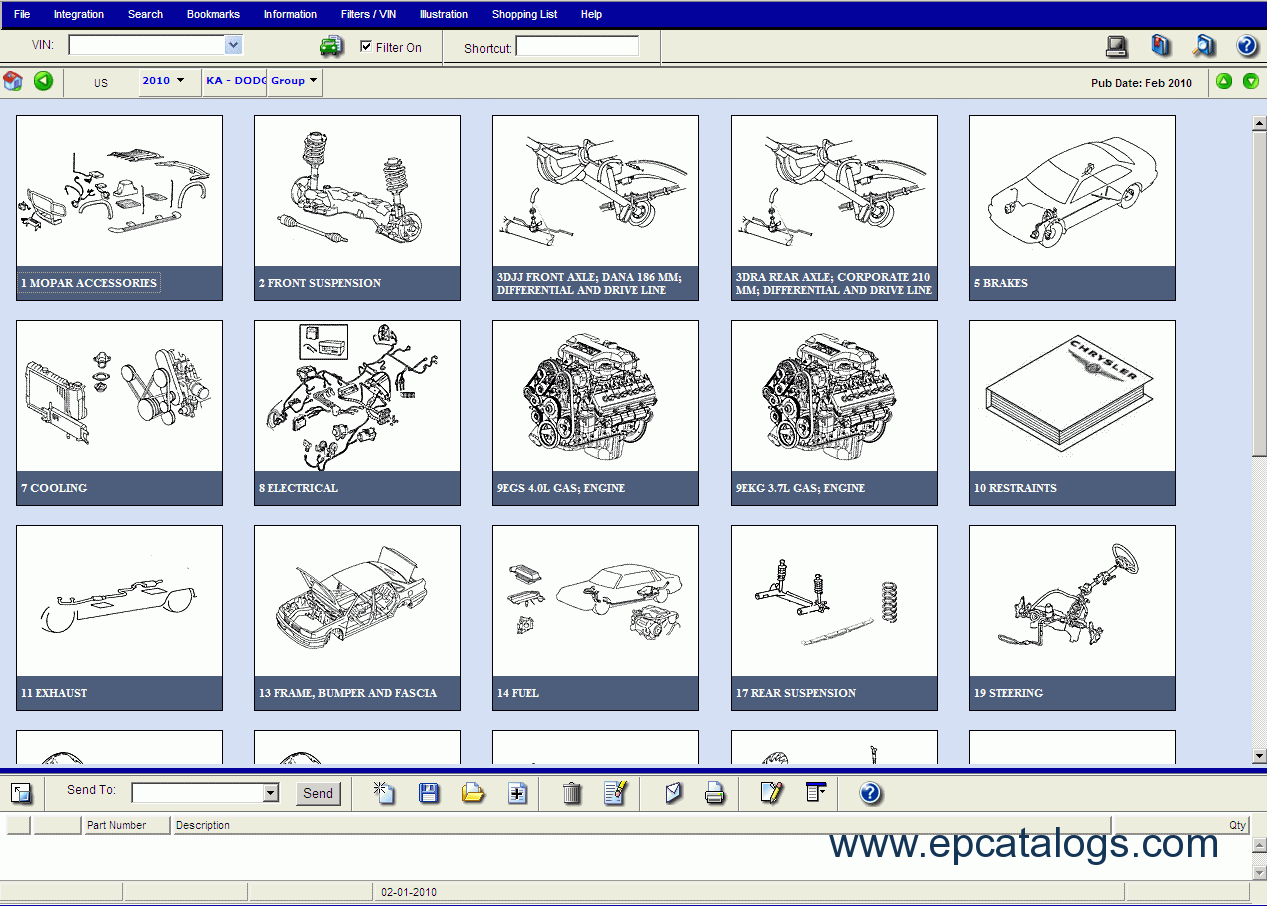Viewport: 1267px width, 906px height.
Task: Click the green page-down arrow icon
Action: pyautogui.click(x=1250, y=81)
